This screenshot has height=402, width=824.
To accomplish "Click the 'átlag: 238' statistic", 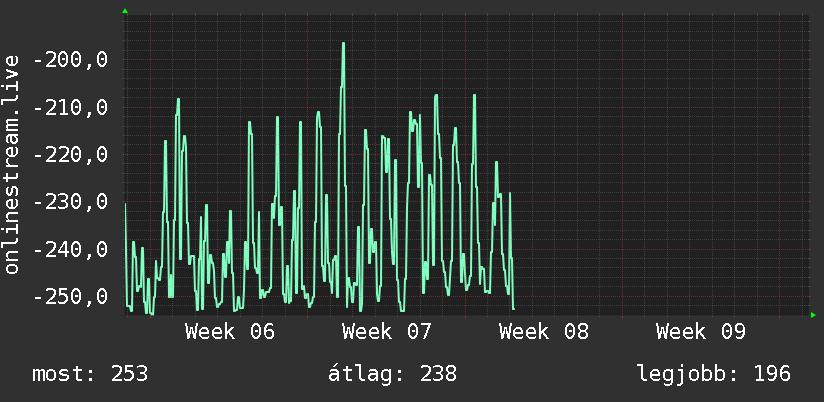I will 393,374.
